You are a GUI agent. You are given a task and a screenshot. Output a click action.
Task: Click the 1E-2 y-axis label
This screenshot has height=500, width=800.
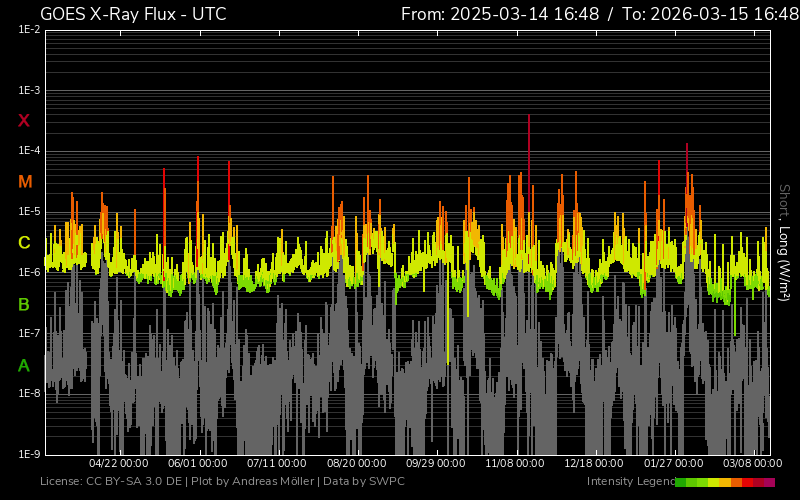[29, 30]
